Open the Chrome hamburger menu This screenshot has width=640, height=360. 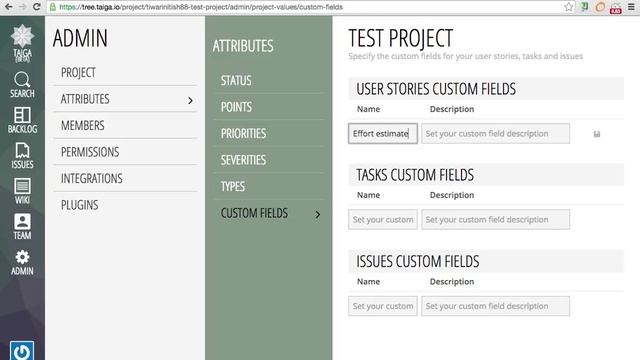(631, 7)
